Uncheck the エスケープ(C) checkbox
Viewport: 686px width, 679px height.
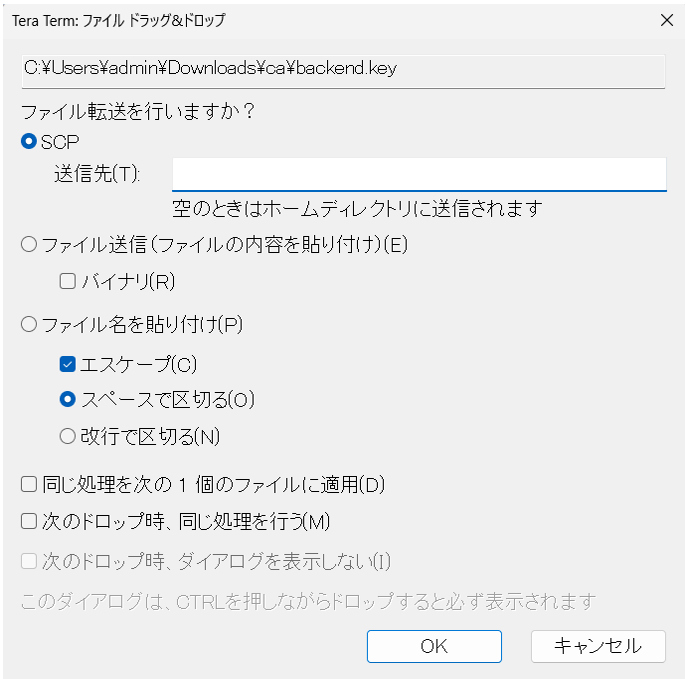point(68,363)
